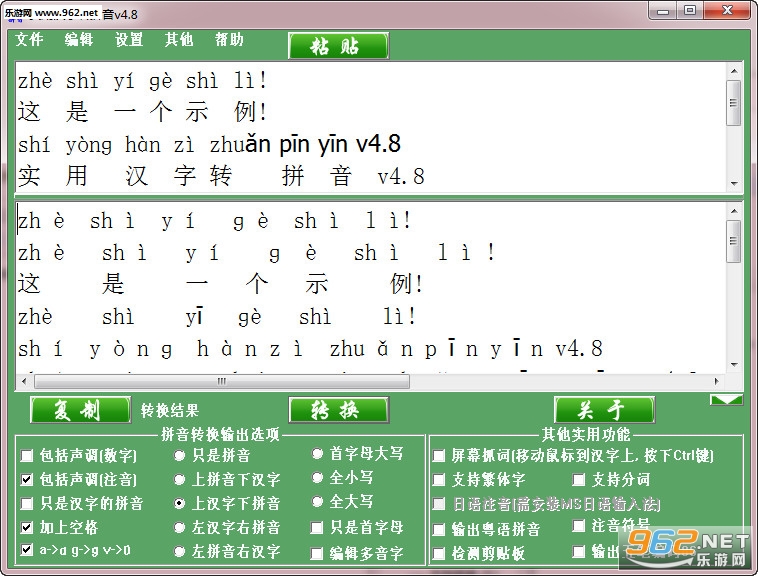Minimize the application window
This screenshot has width=758, height=576.
tap(663, 11)
